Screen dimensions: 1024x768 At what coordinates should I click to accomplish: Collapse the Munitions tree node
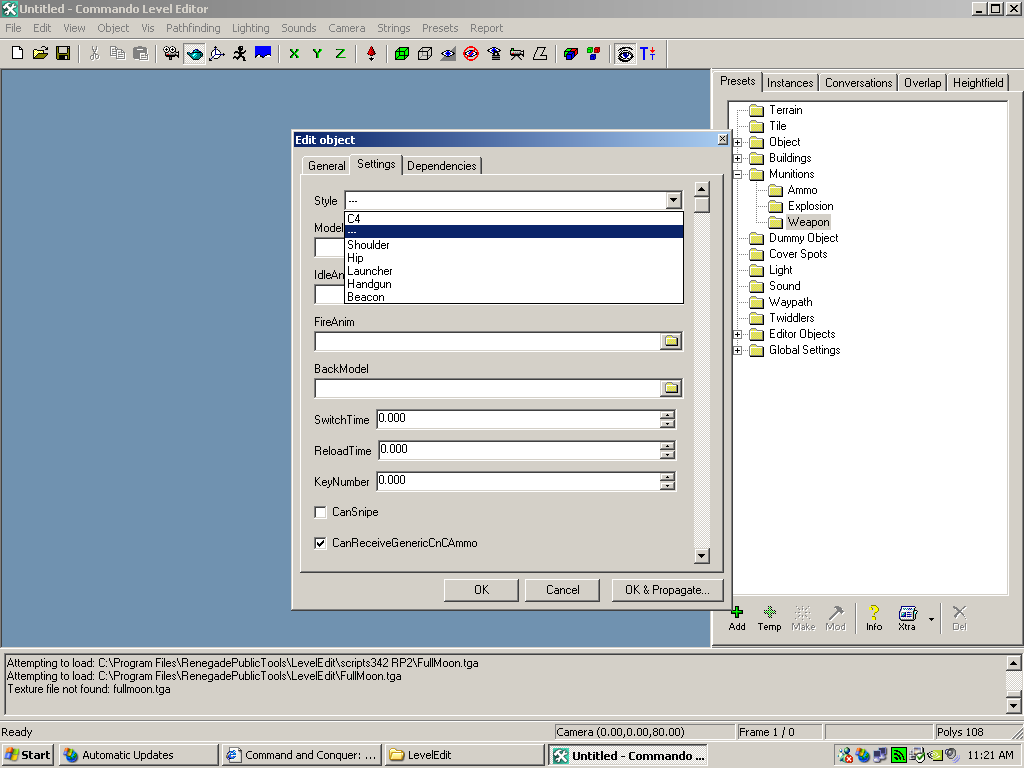tap(738, 174)
